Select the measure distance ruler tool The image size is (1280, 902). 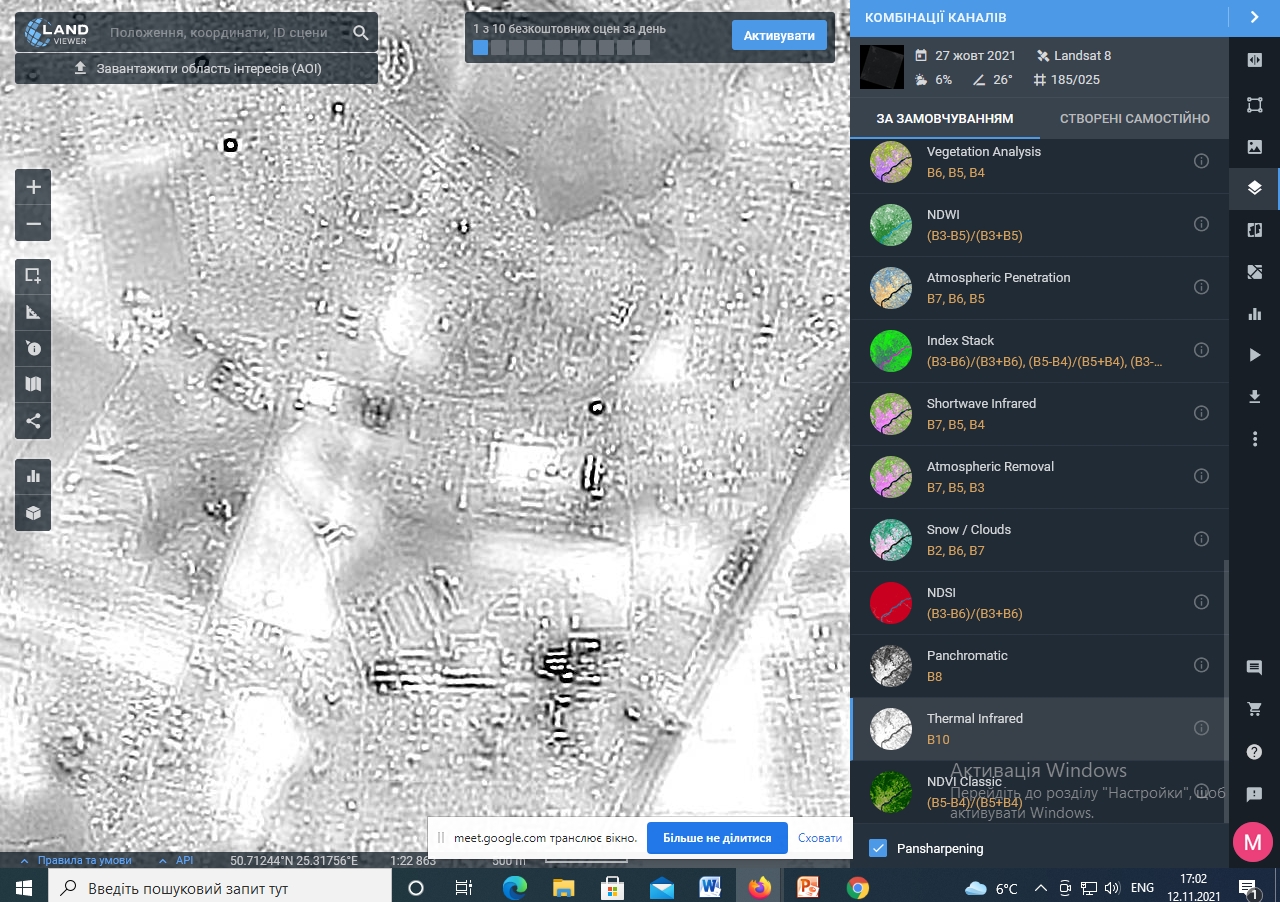(x=33, y=313)
